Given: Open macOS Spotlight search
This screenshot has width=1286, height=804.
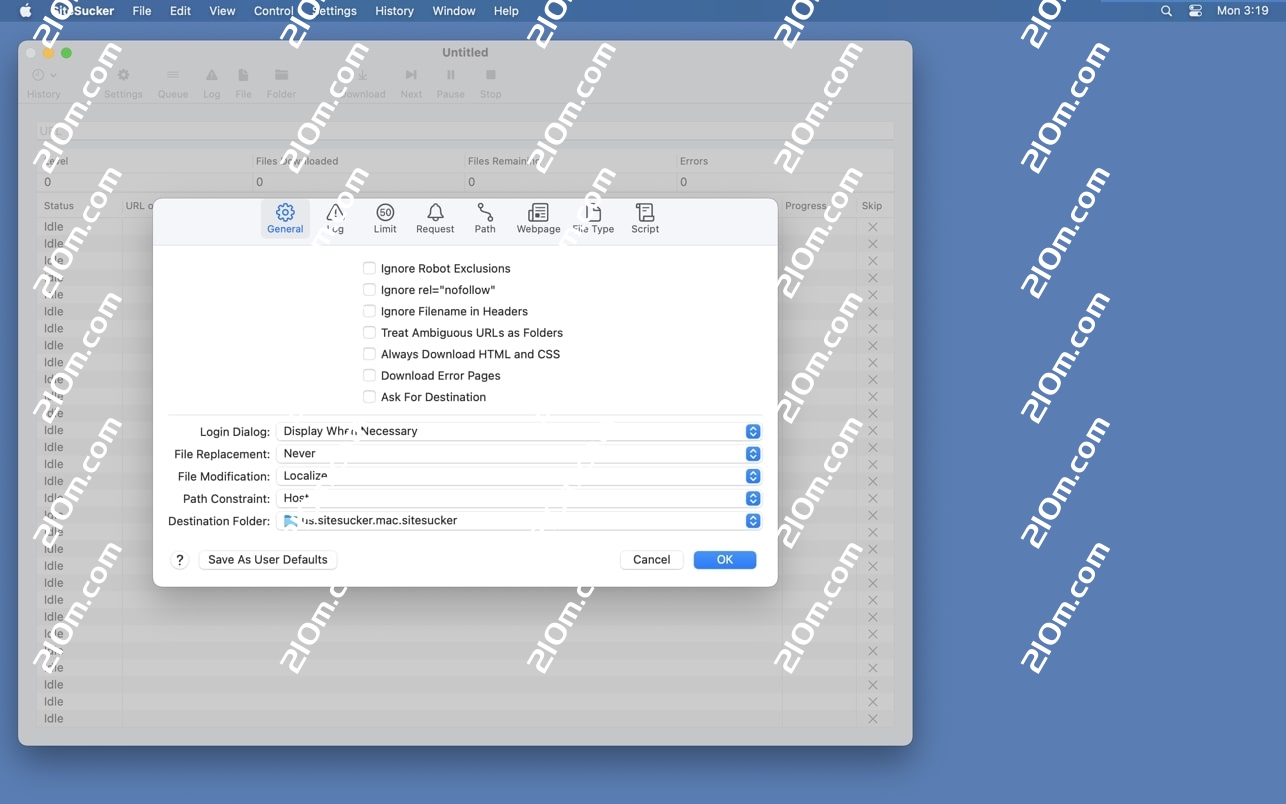Looking at the screenshot, I should click(1166, 11).
